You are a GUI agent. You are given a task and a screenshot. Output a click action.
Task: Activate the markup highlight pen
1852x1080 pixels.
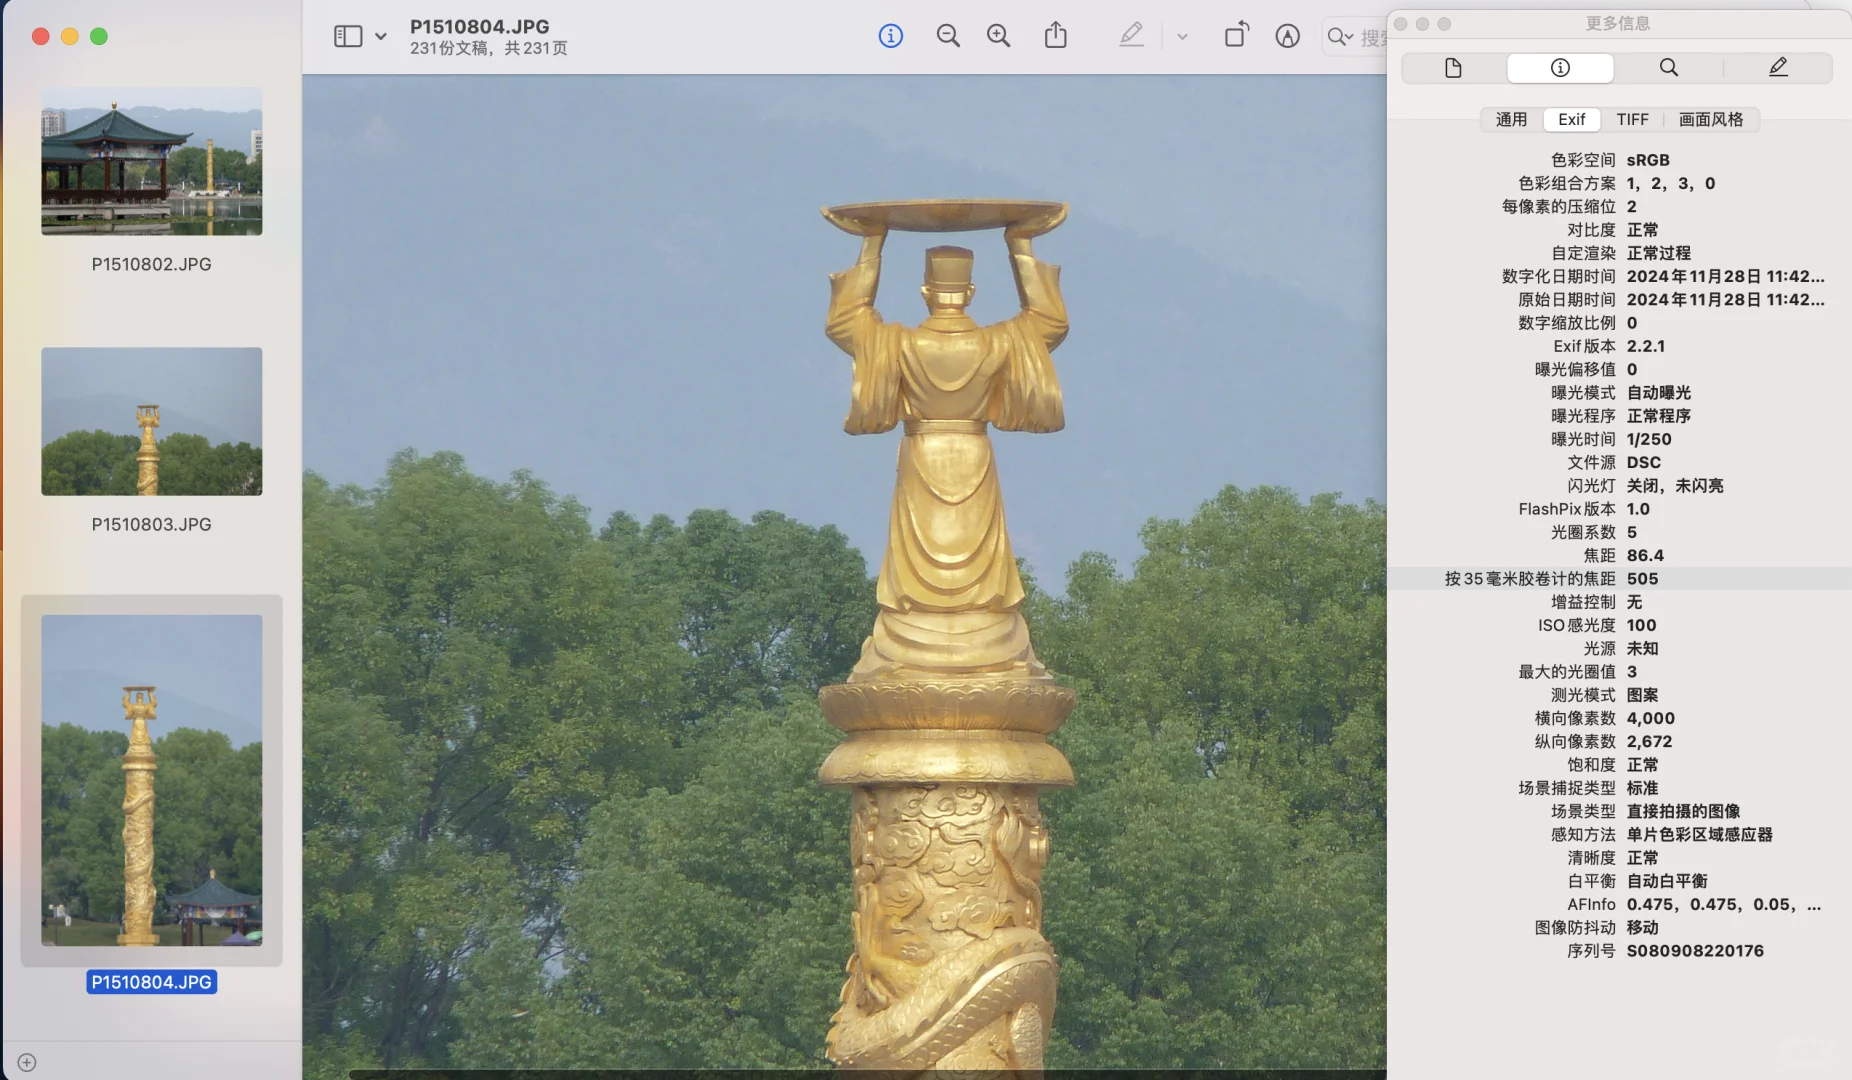[1131, 36]
